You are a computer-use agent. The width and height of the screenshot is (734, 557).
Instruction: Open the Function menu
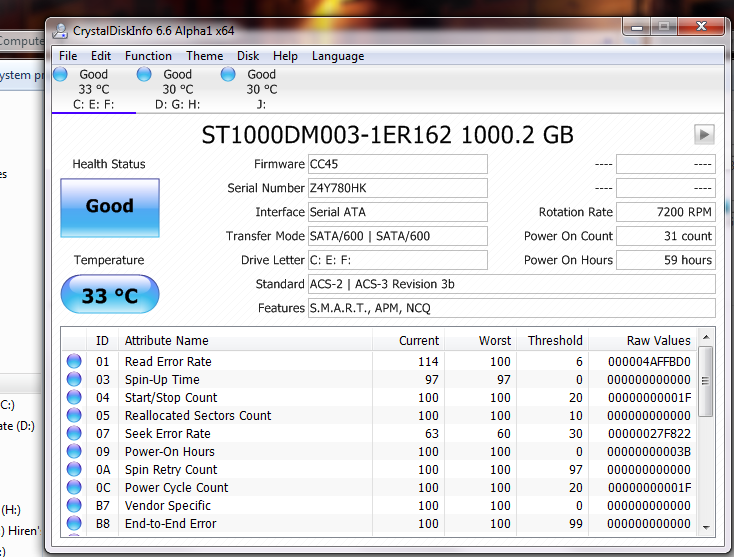[148, 56]
